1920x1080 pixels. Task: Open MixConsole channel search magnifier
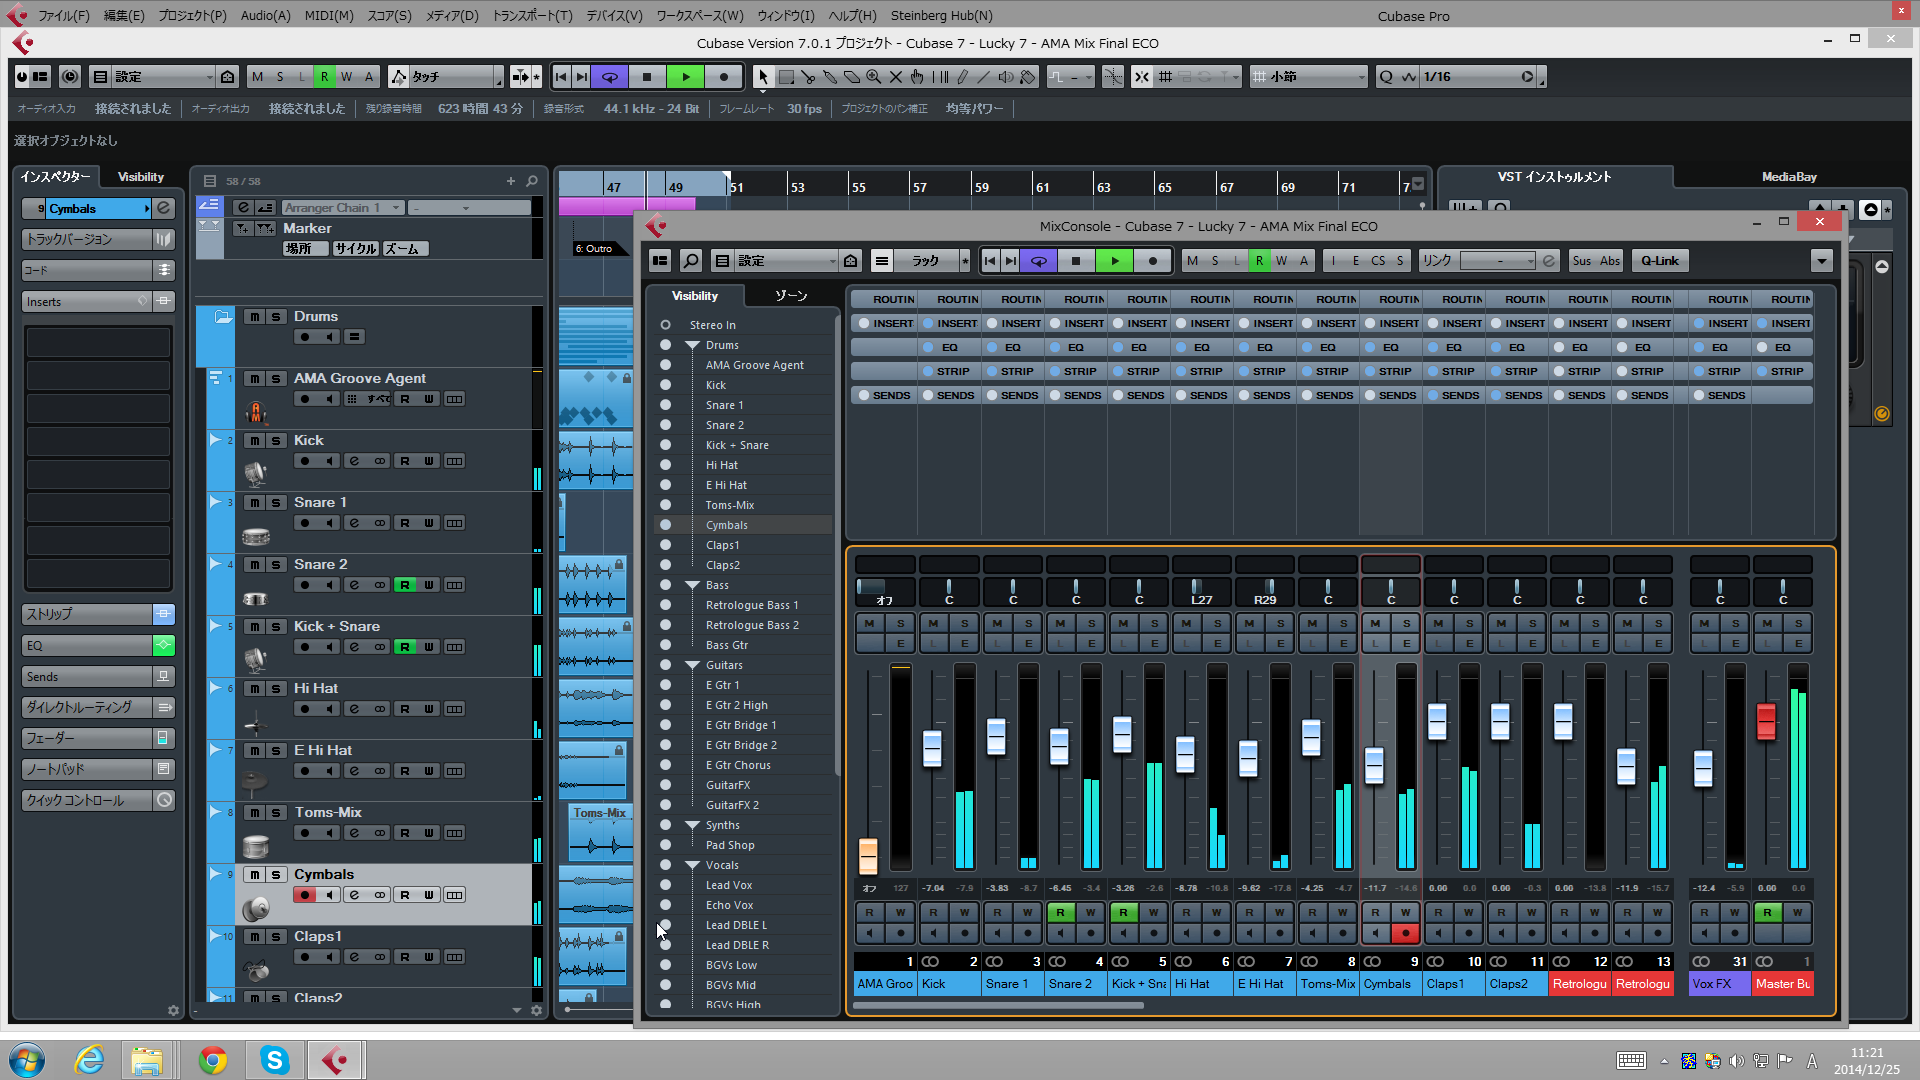[x=691, y=261]
